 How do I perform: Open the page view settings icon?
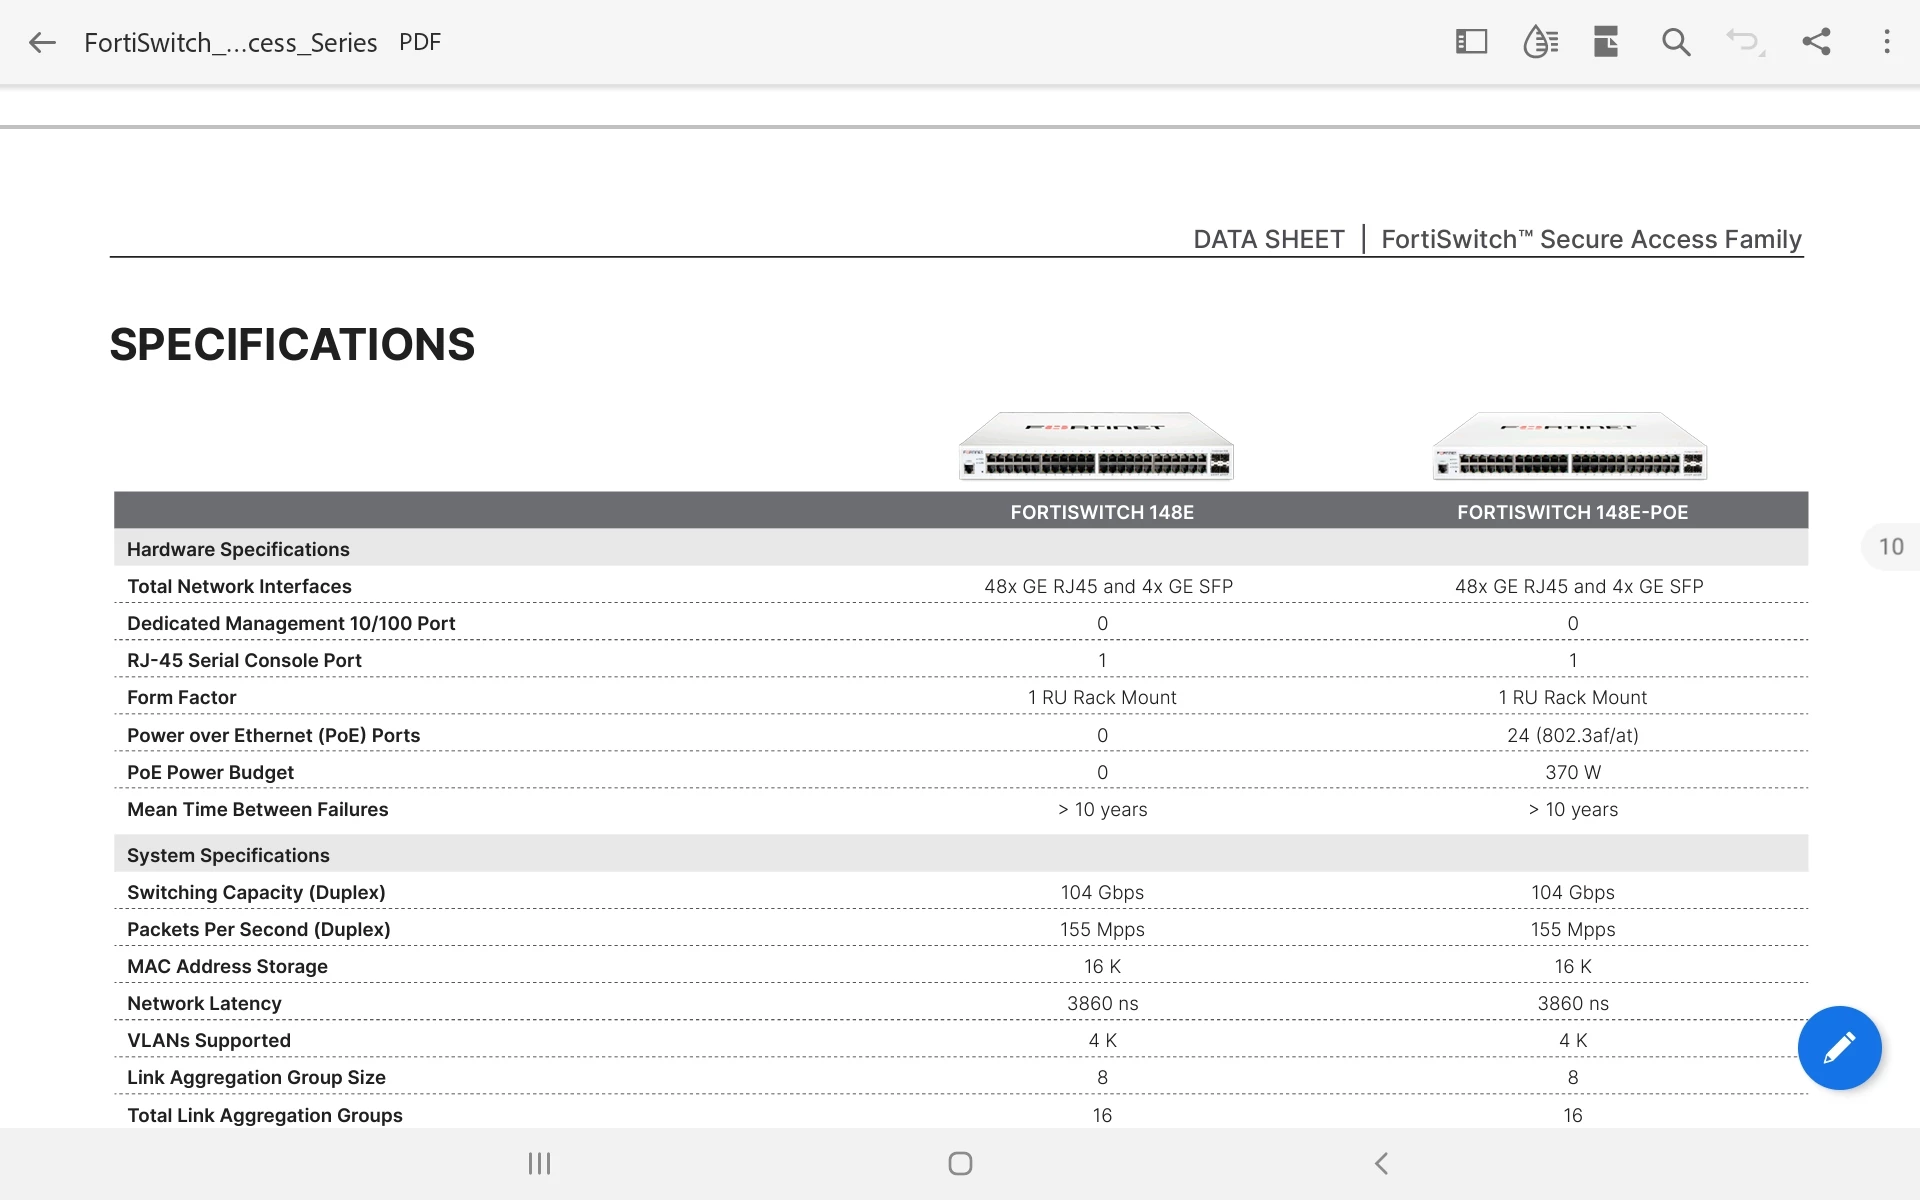[1606, 42]
